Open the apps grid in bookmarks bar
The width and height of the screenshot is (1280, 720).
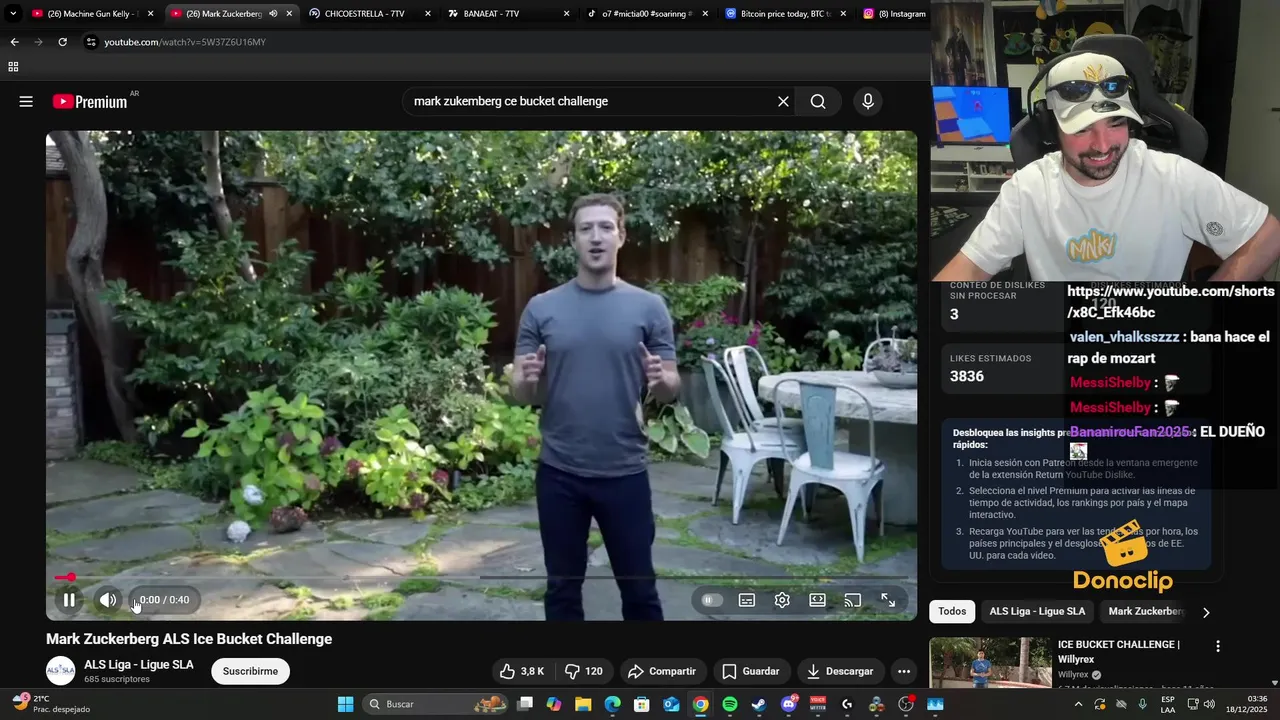tap(13, 67)
